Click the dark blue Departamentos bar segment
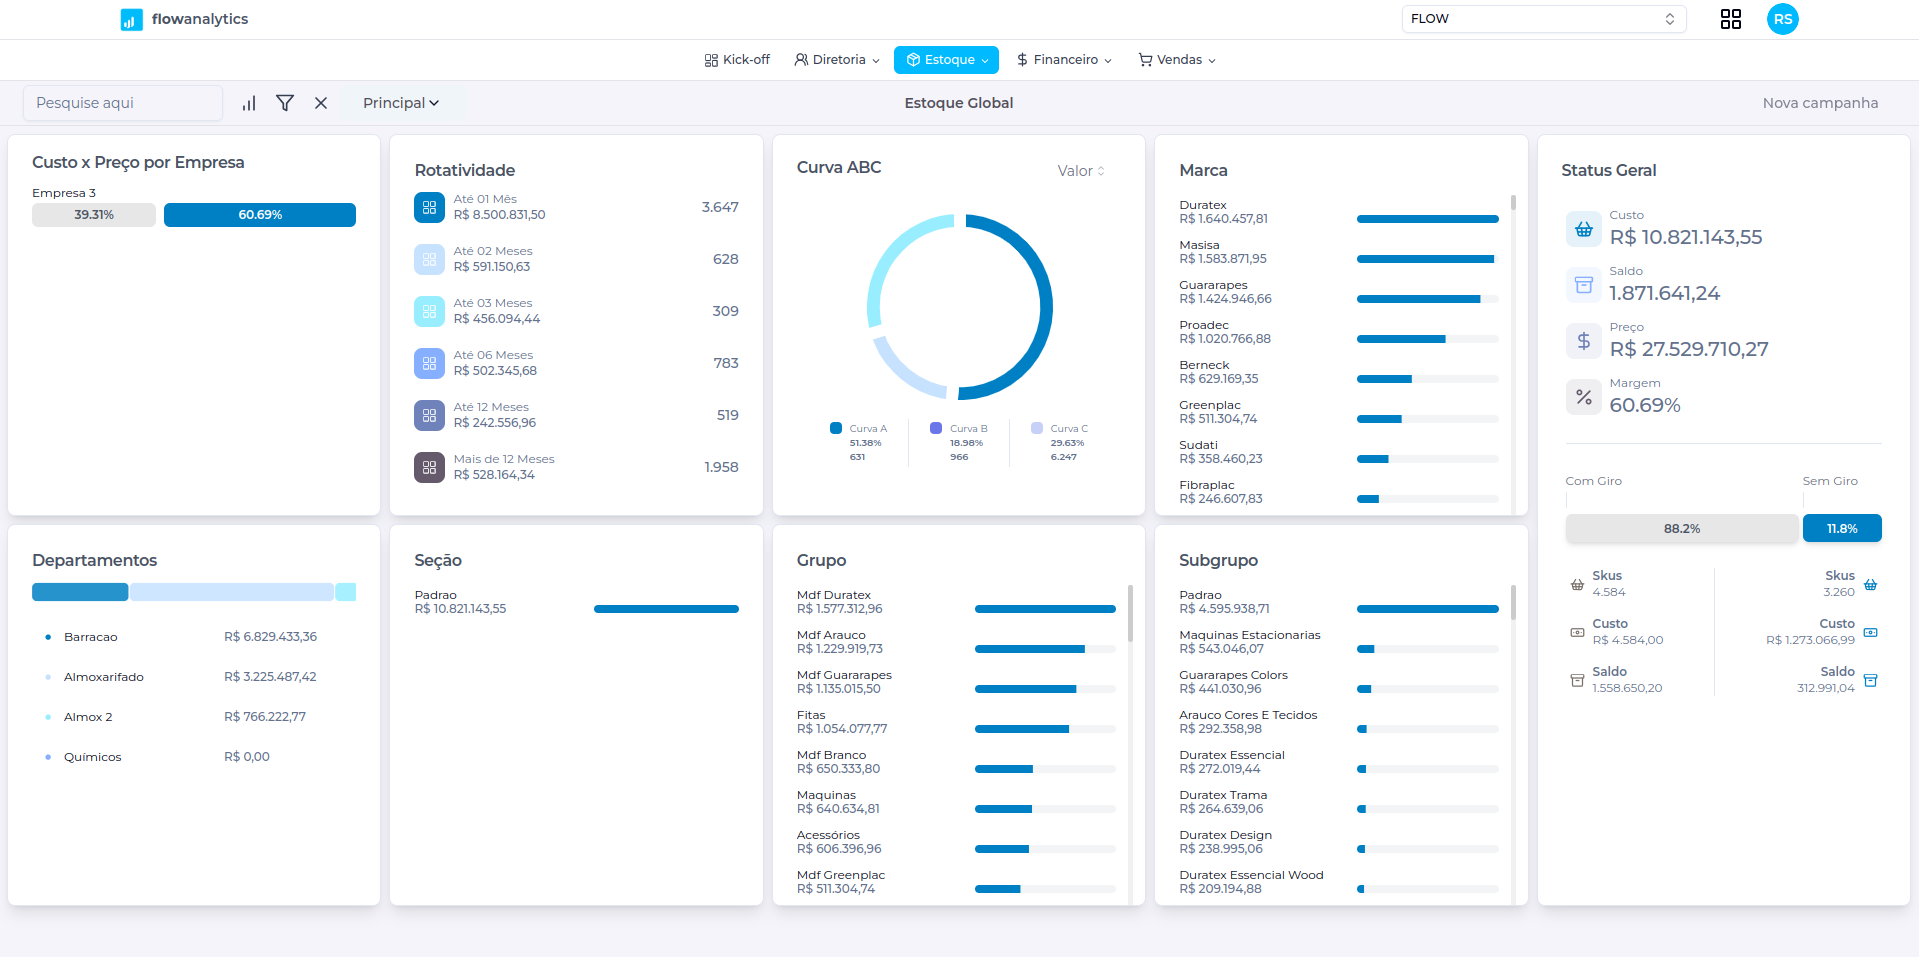 tap(80, 592)
